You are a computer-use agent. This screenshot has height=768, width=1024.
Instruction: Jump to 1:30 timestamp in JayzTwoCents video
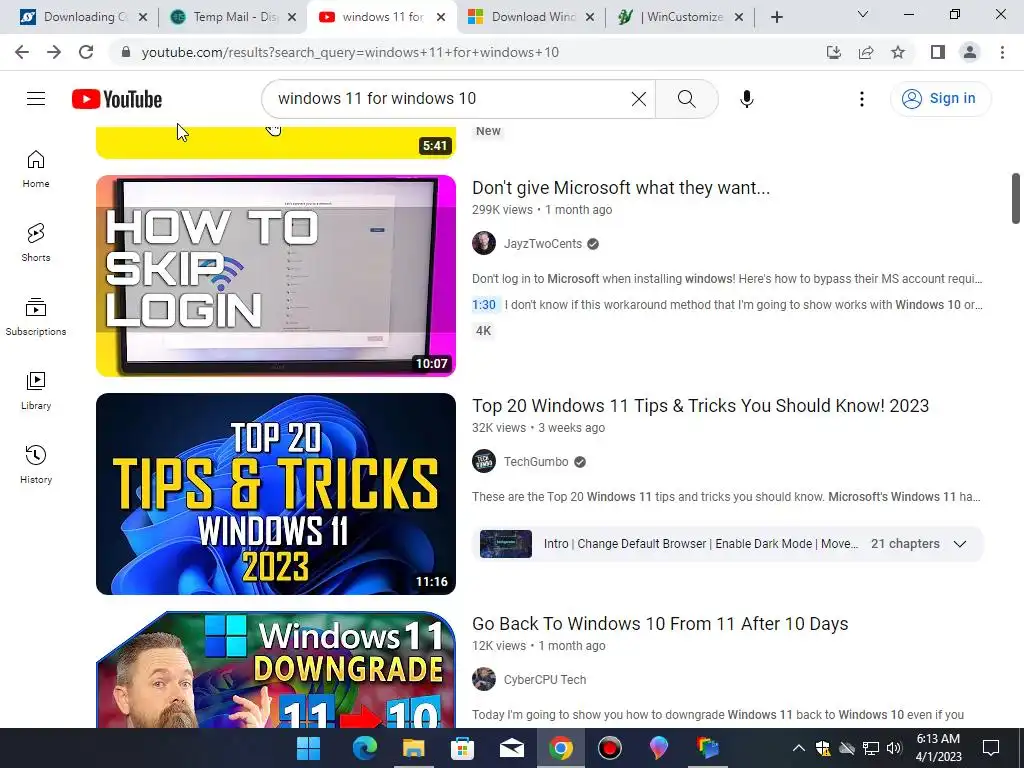tap(484, 305)
